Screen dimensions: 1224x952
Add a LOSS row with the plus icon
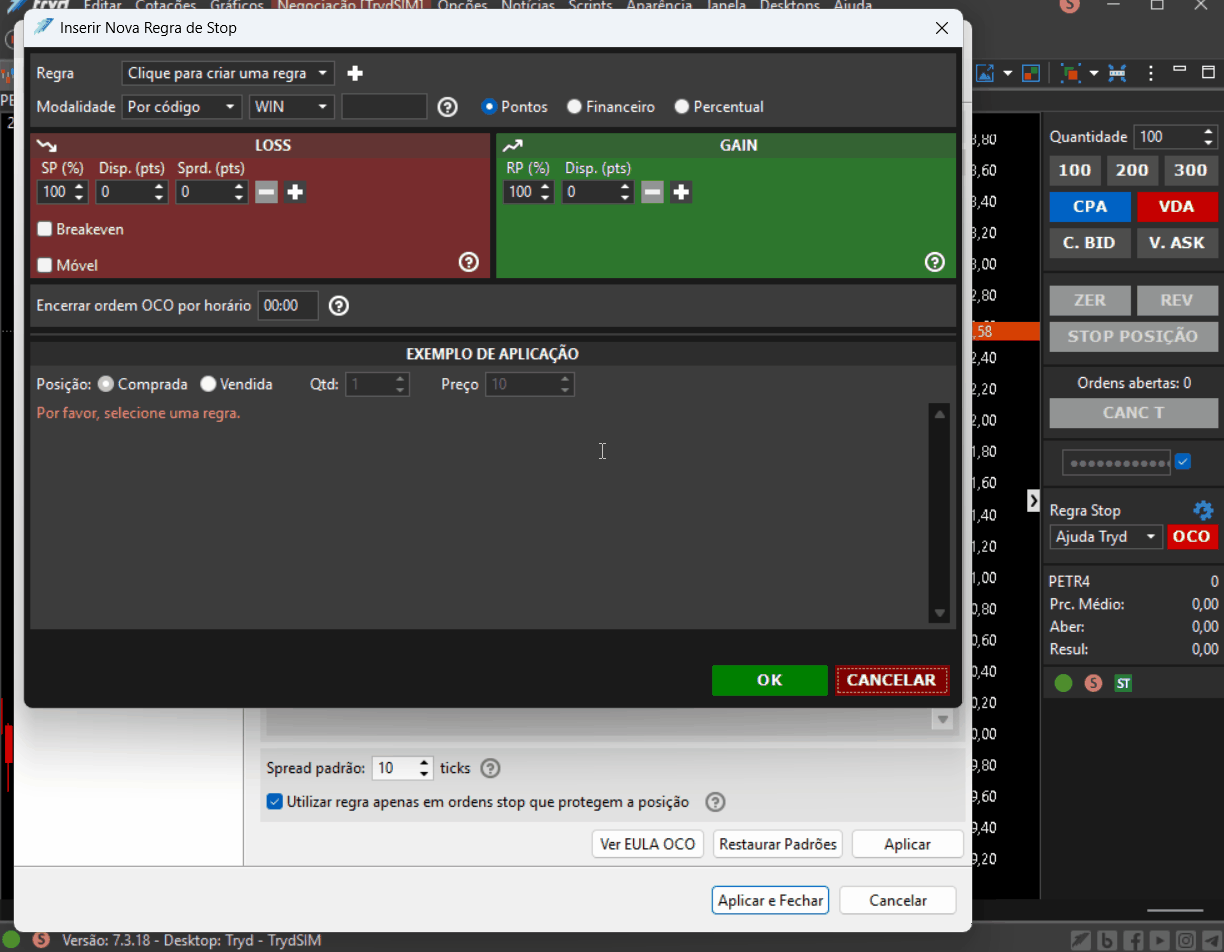(x=295, y=192)
